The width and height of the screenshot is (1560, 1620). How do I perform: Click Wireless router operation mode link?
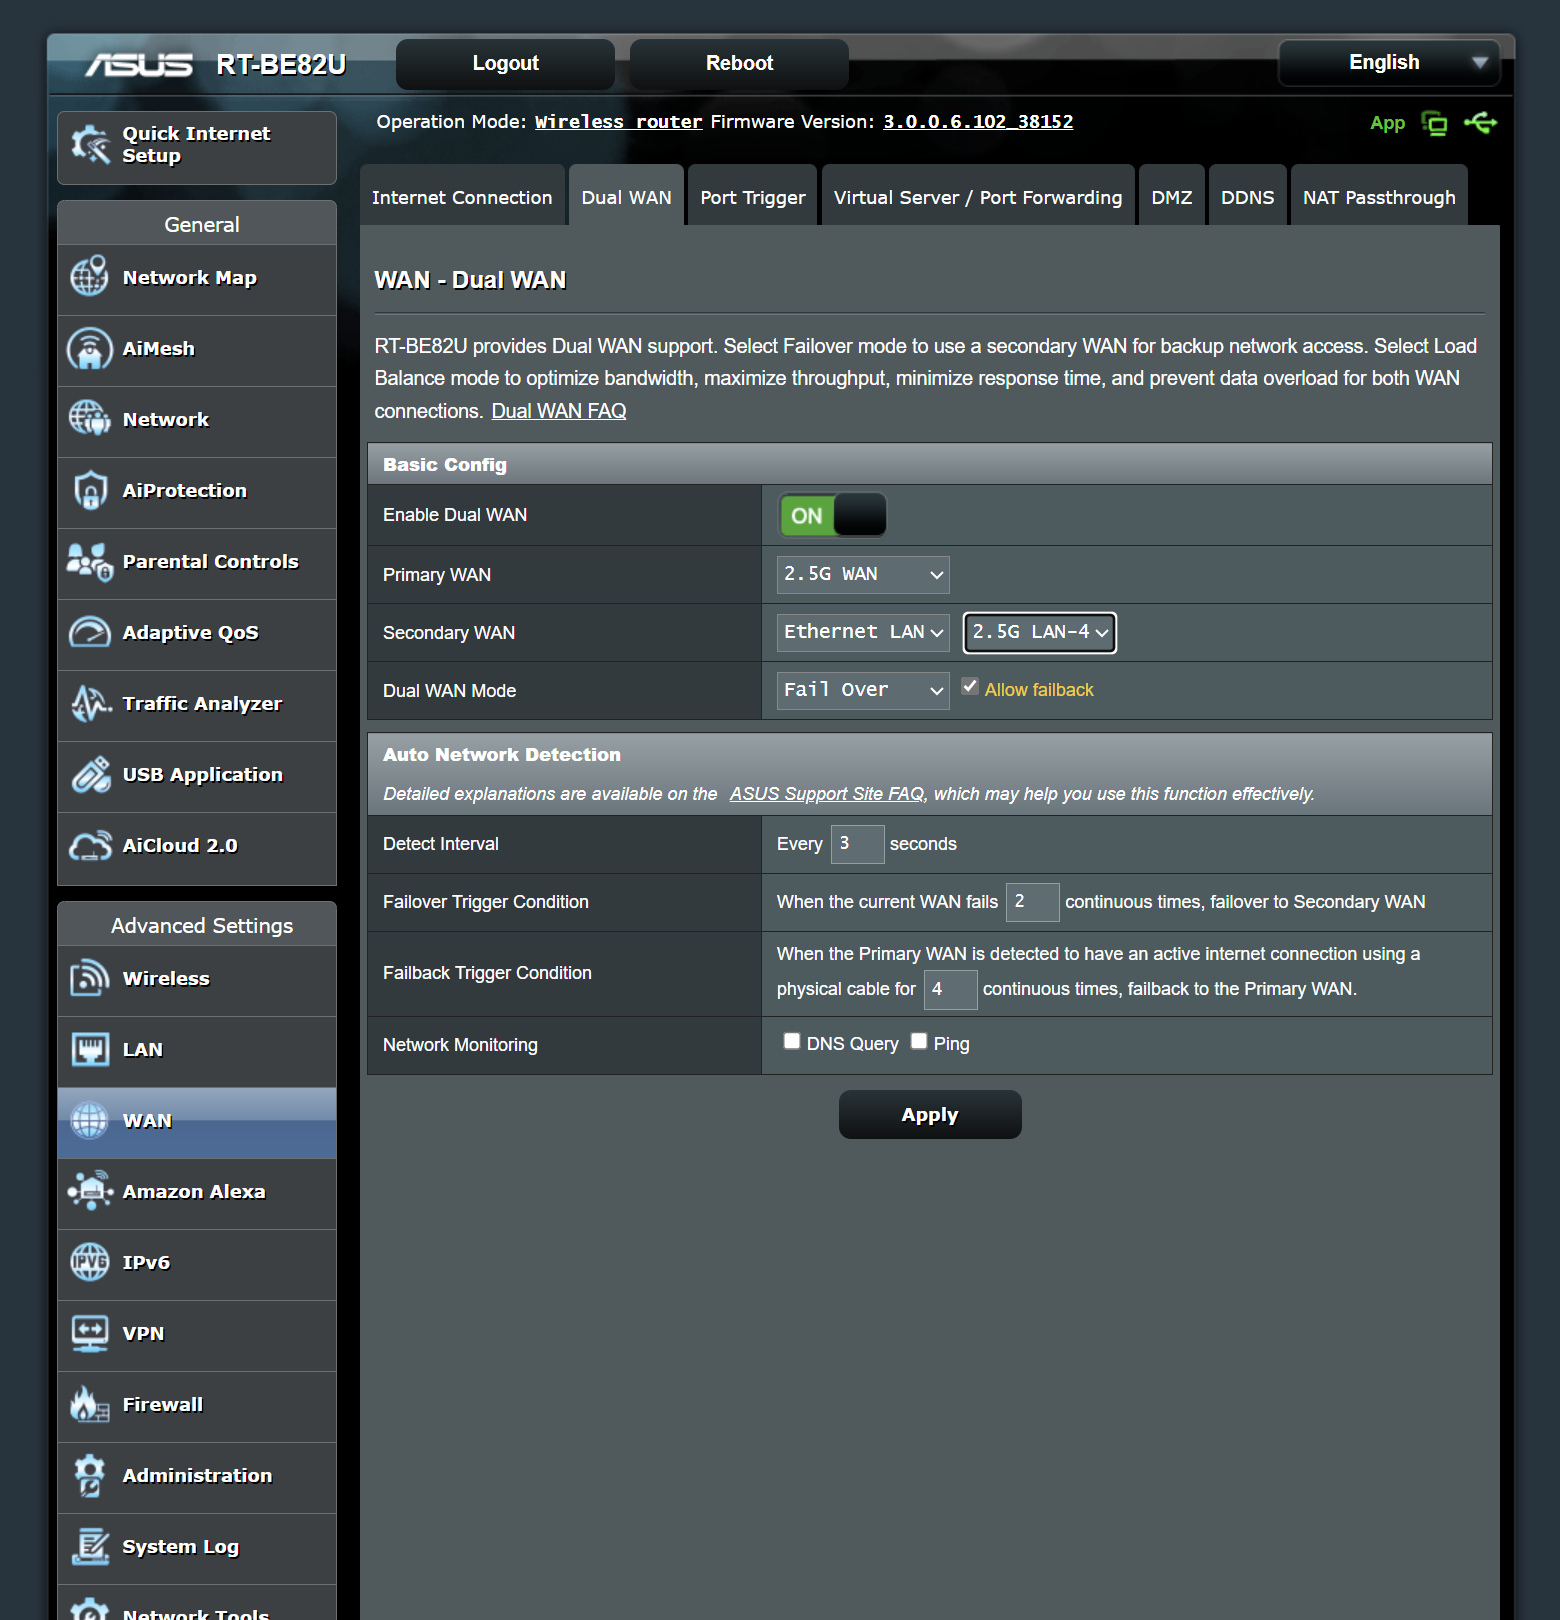(x=619, y=122)
